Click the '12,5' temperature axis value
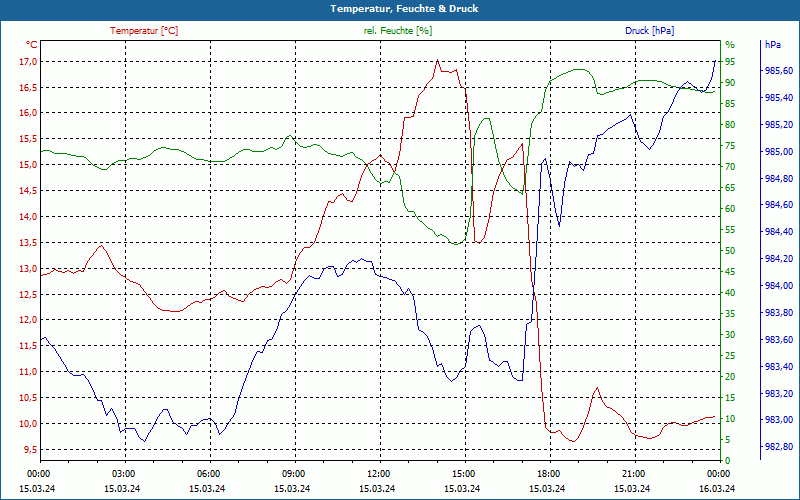 [29, 294]
